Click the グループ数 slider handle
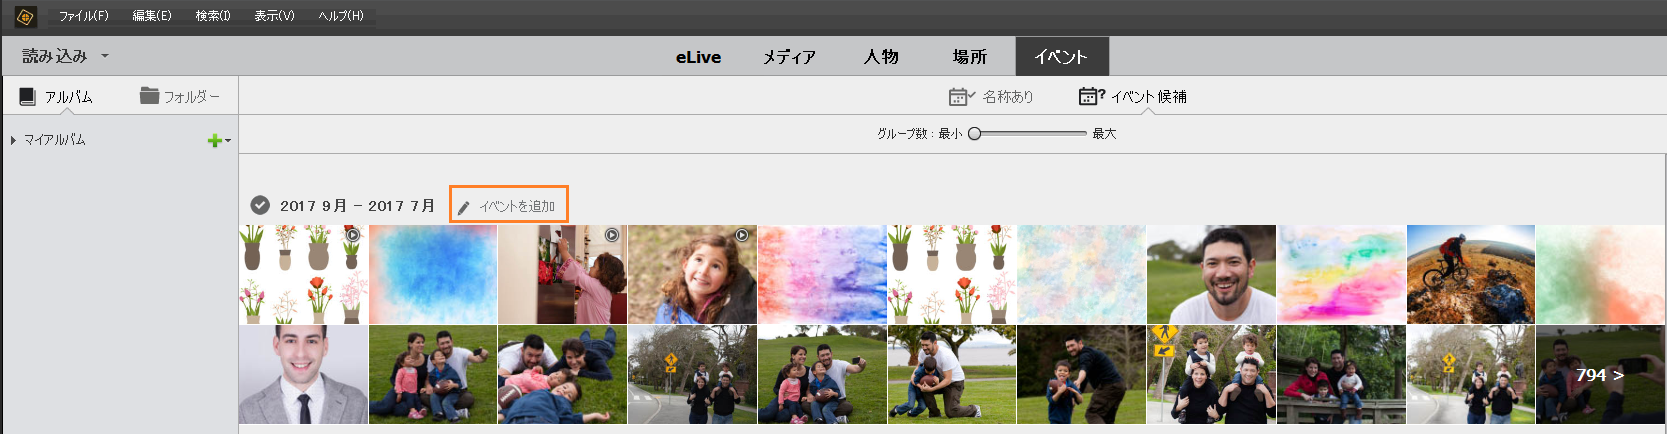1667x434 pixels. (x=975, y=133)
